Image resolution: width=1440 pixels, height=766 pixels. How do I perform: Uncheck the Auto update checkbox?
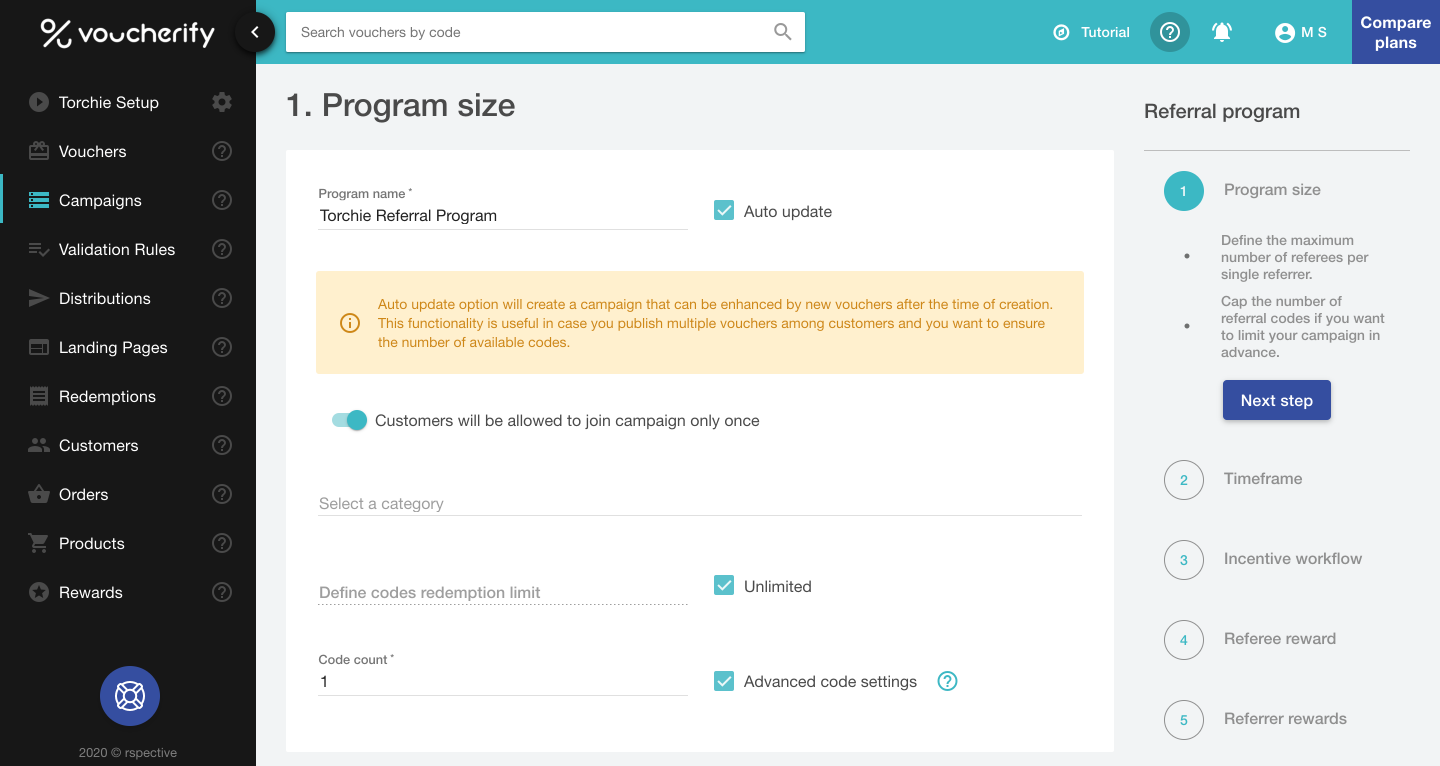724,211
